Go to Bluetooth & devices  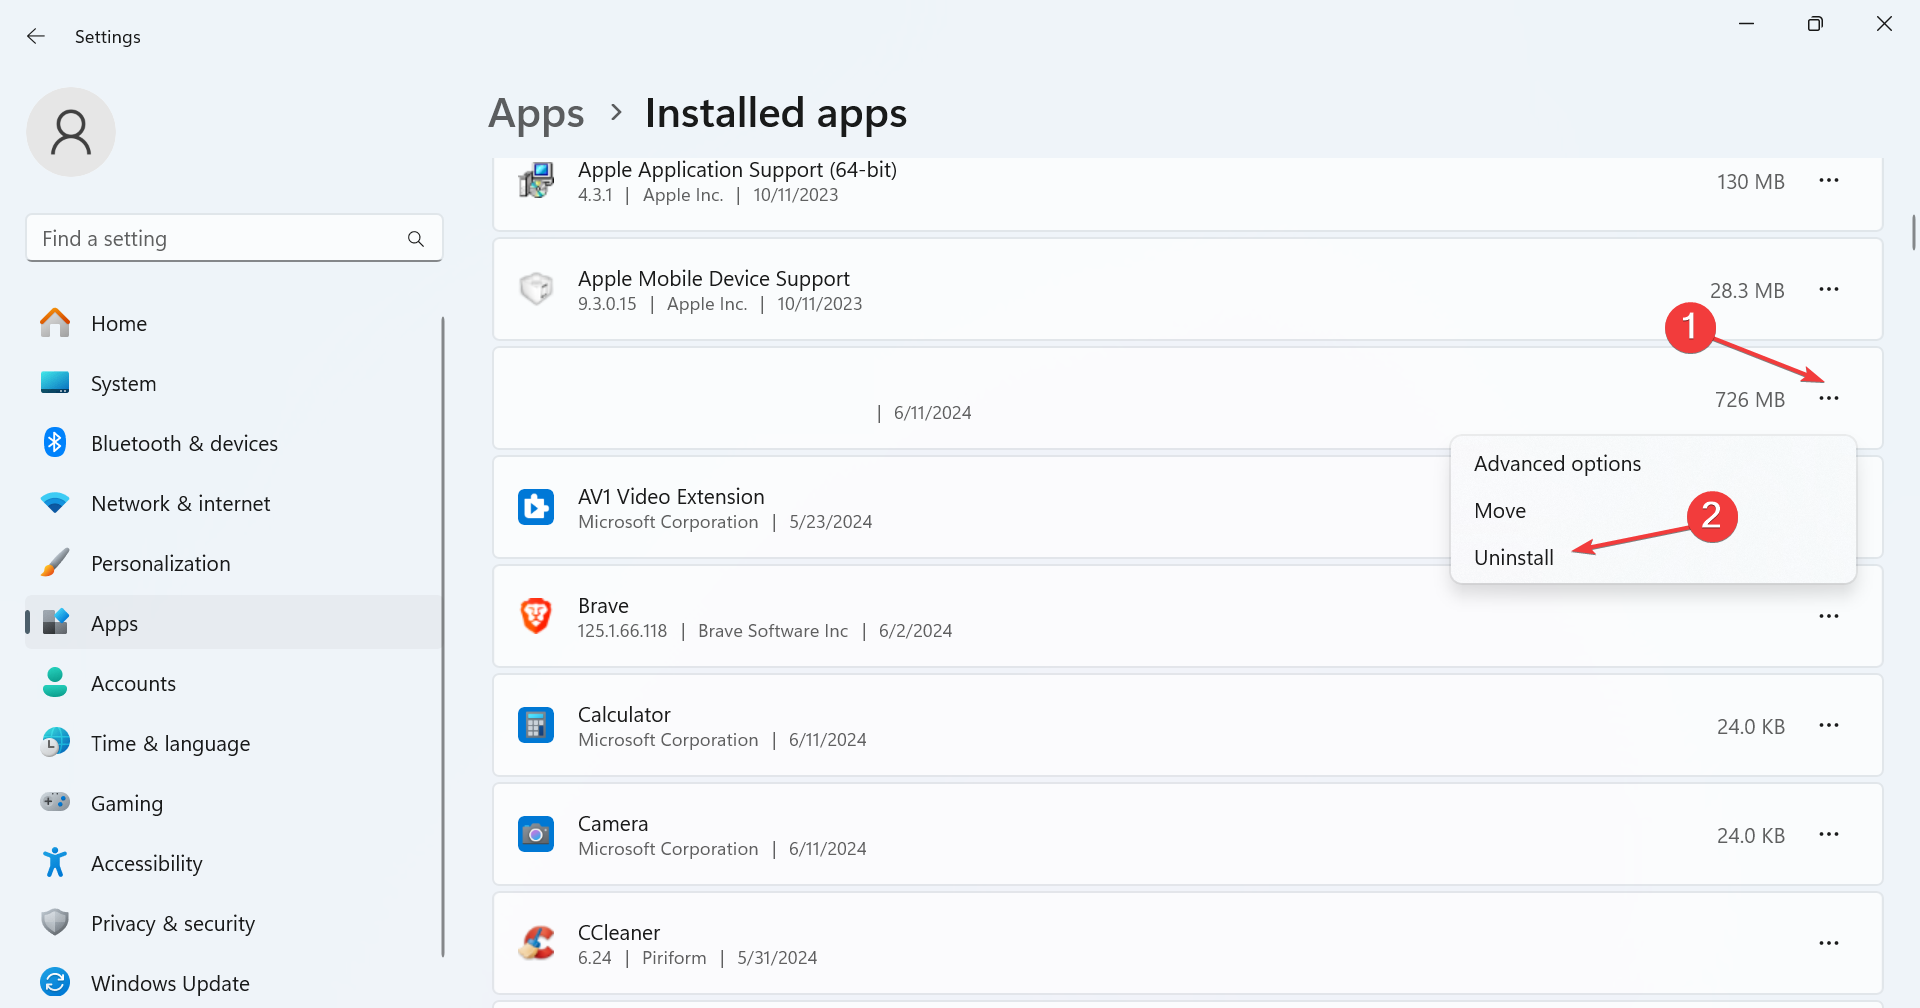click(234, 443)
